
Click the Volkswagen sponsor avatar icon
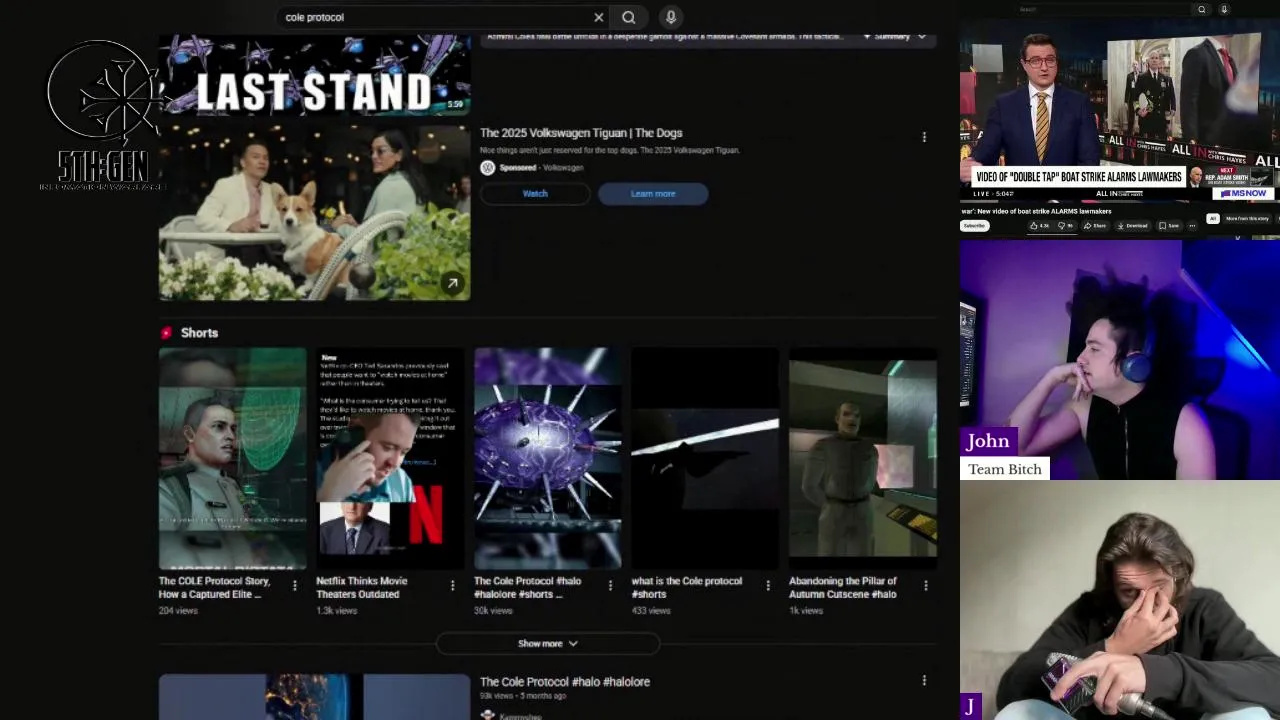tap(487, 168)
